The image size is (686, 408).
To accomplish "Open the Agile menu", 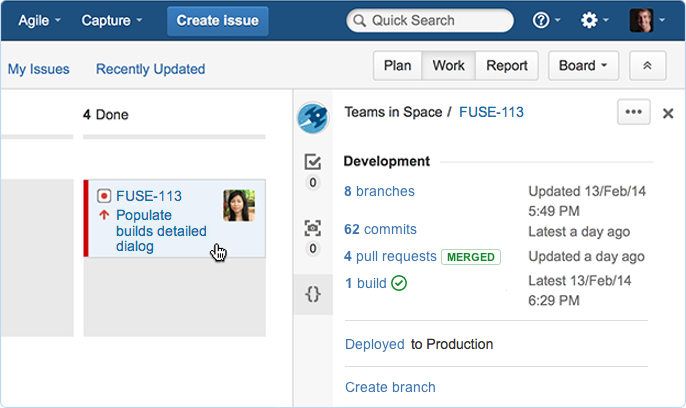I will [x=39, y=21].
